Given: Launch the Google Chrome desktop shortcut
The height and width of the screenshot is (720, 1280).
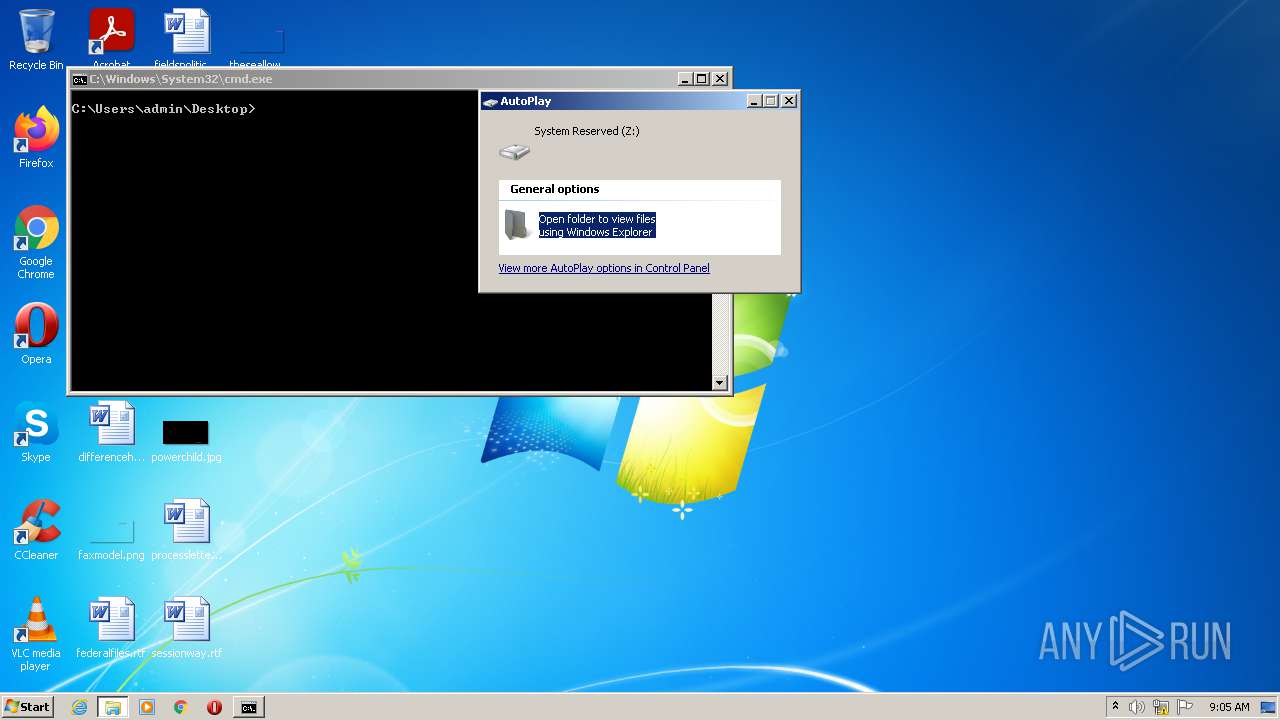Looking at the screenshot, I should coord(36,241).
